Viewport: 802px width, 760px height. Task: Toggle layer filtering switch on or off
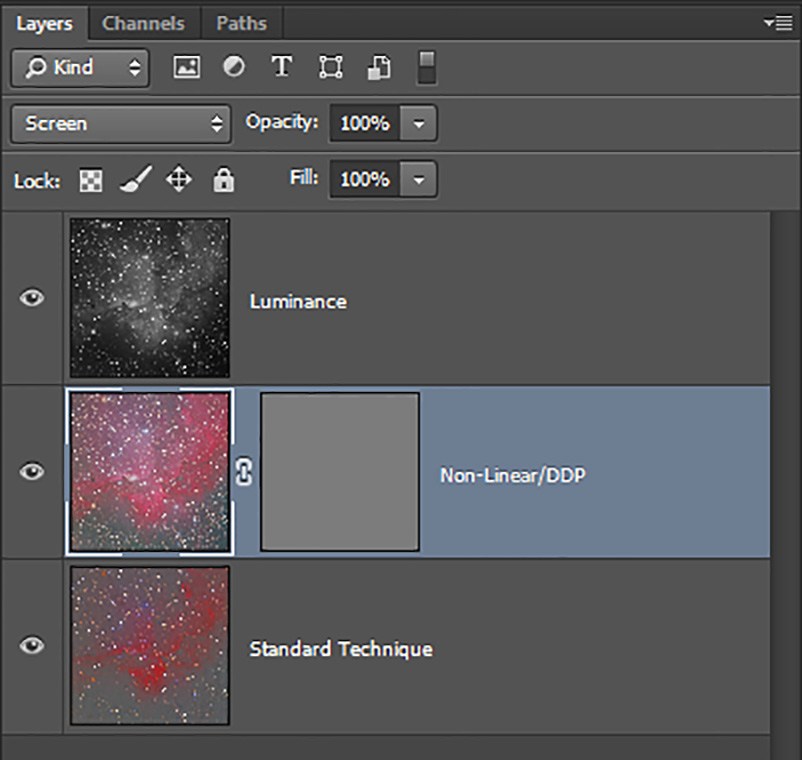click(427, 68)
